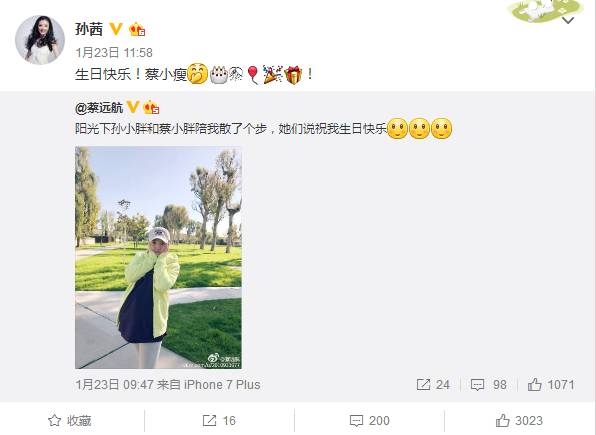The width and height of the screenshot is (596, 435).
Task: Open the original post time 1月23日 09:47
Action: point(115,385)
